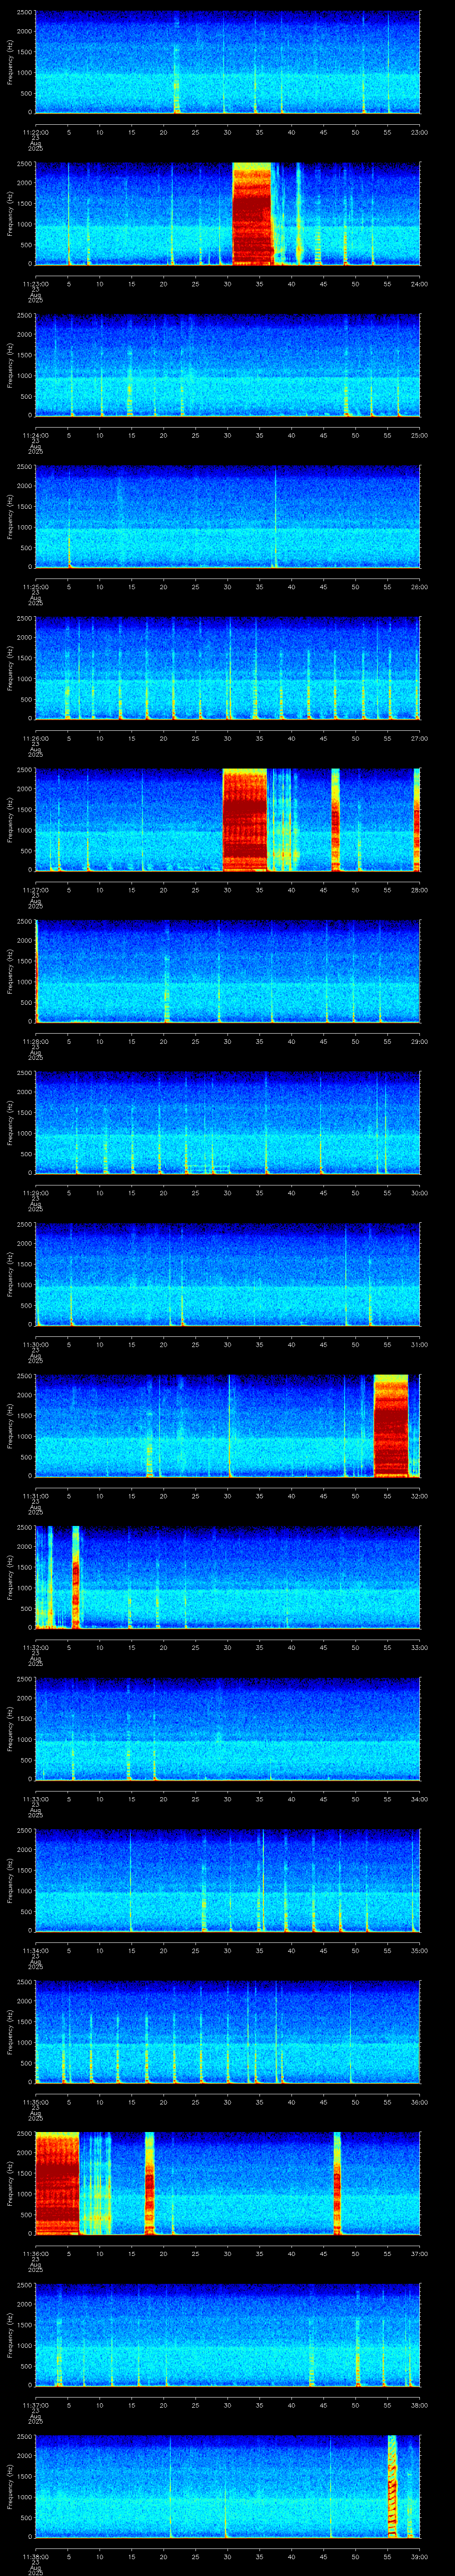
Task: Click the 11:24:00 start time label
Action: pyautogui.click(x=35, y=435)
